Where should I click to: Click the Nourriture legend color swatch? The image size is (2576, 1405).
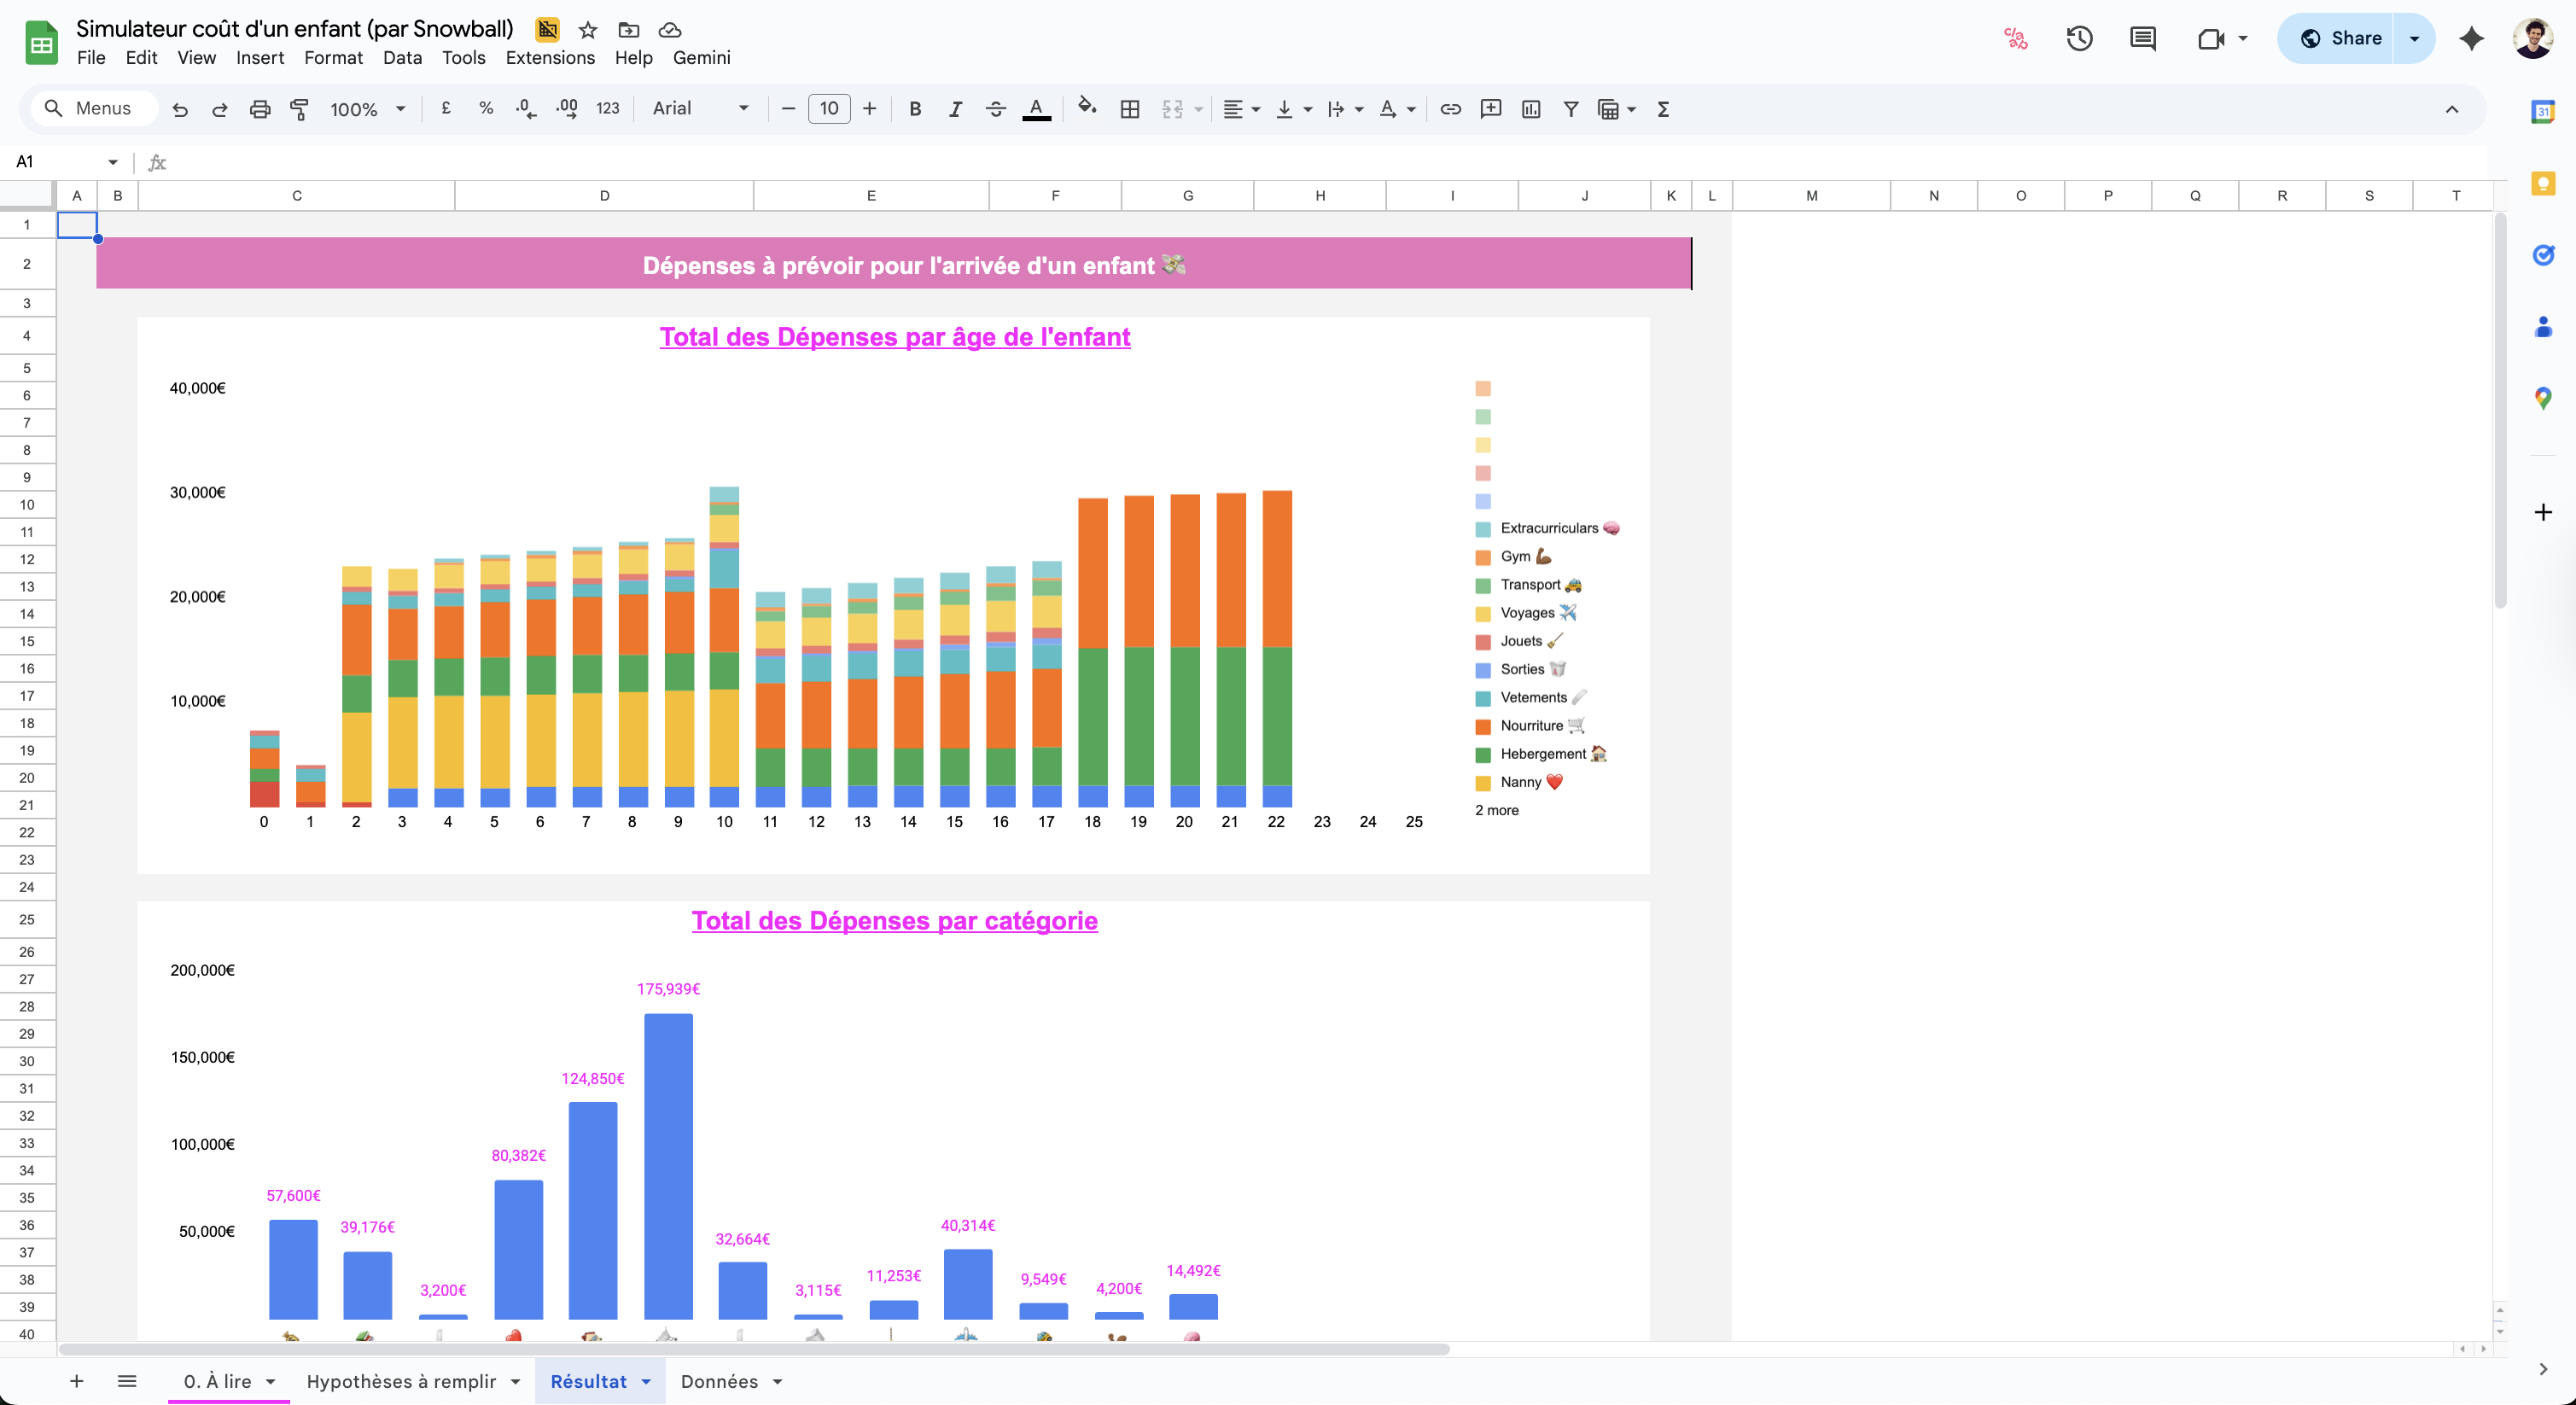1483,727
